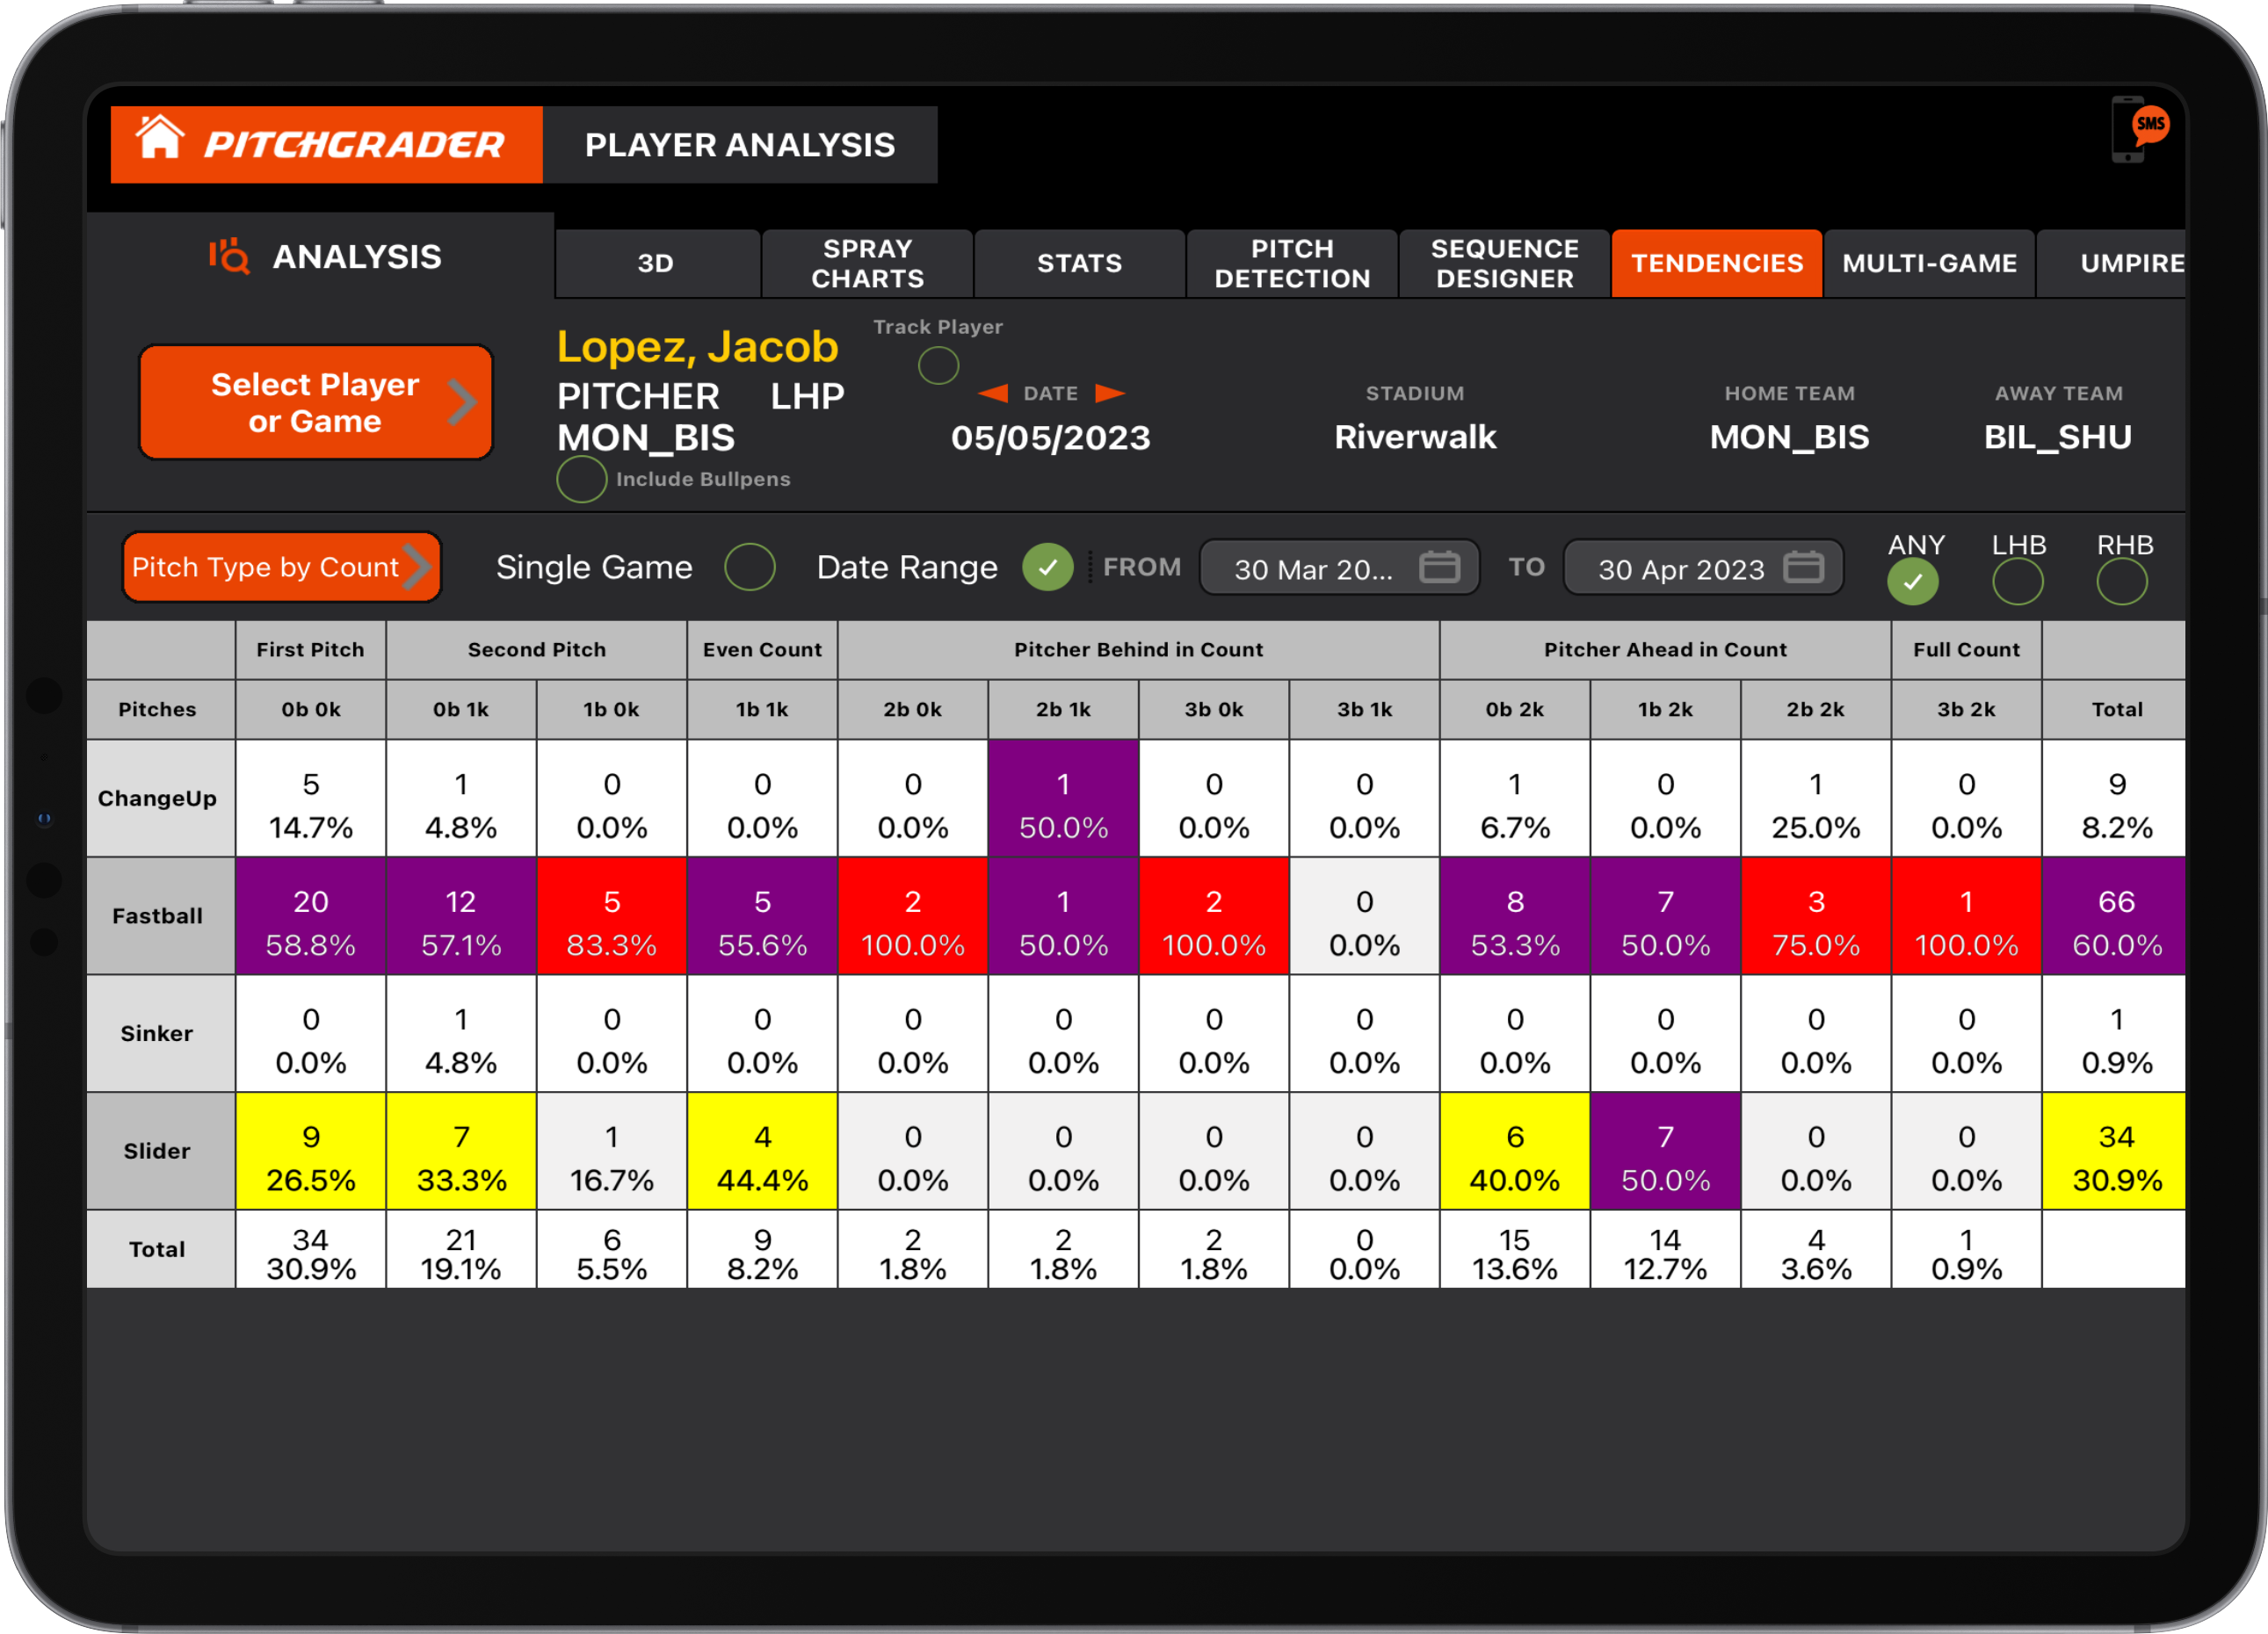Viewport: 2268px width, 1634px height.
Task: Open the TO date field showing 30 Apr 2023
Action: pyautogui.click(x=1685, y=568)
